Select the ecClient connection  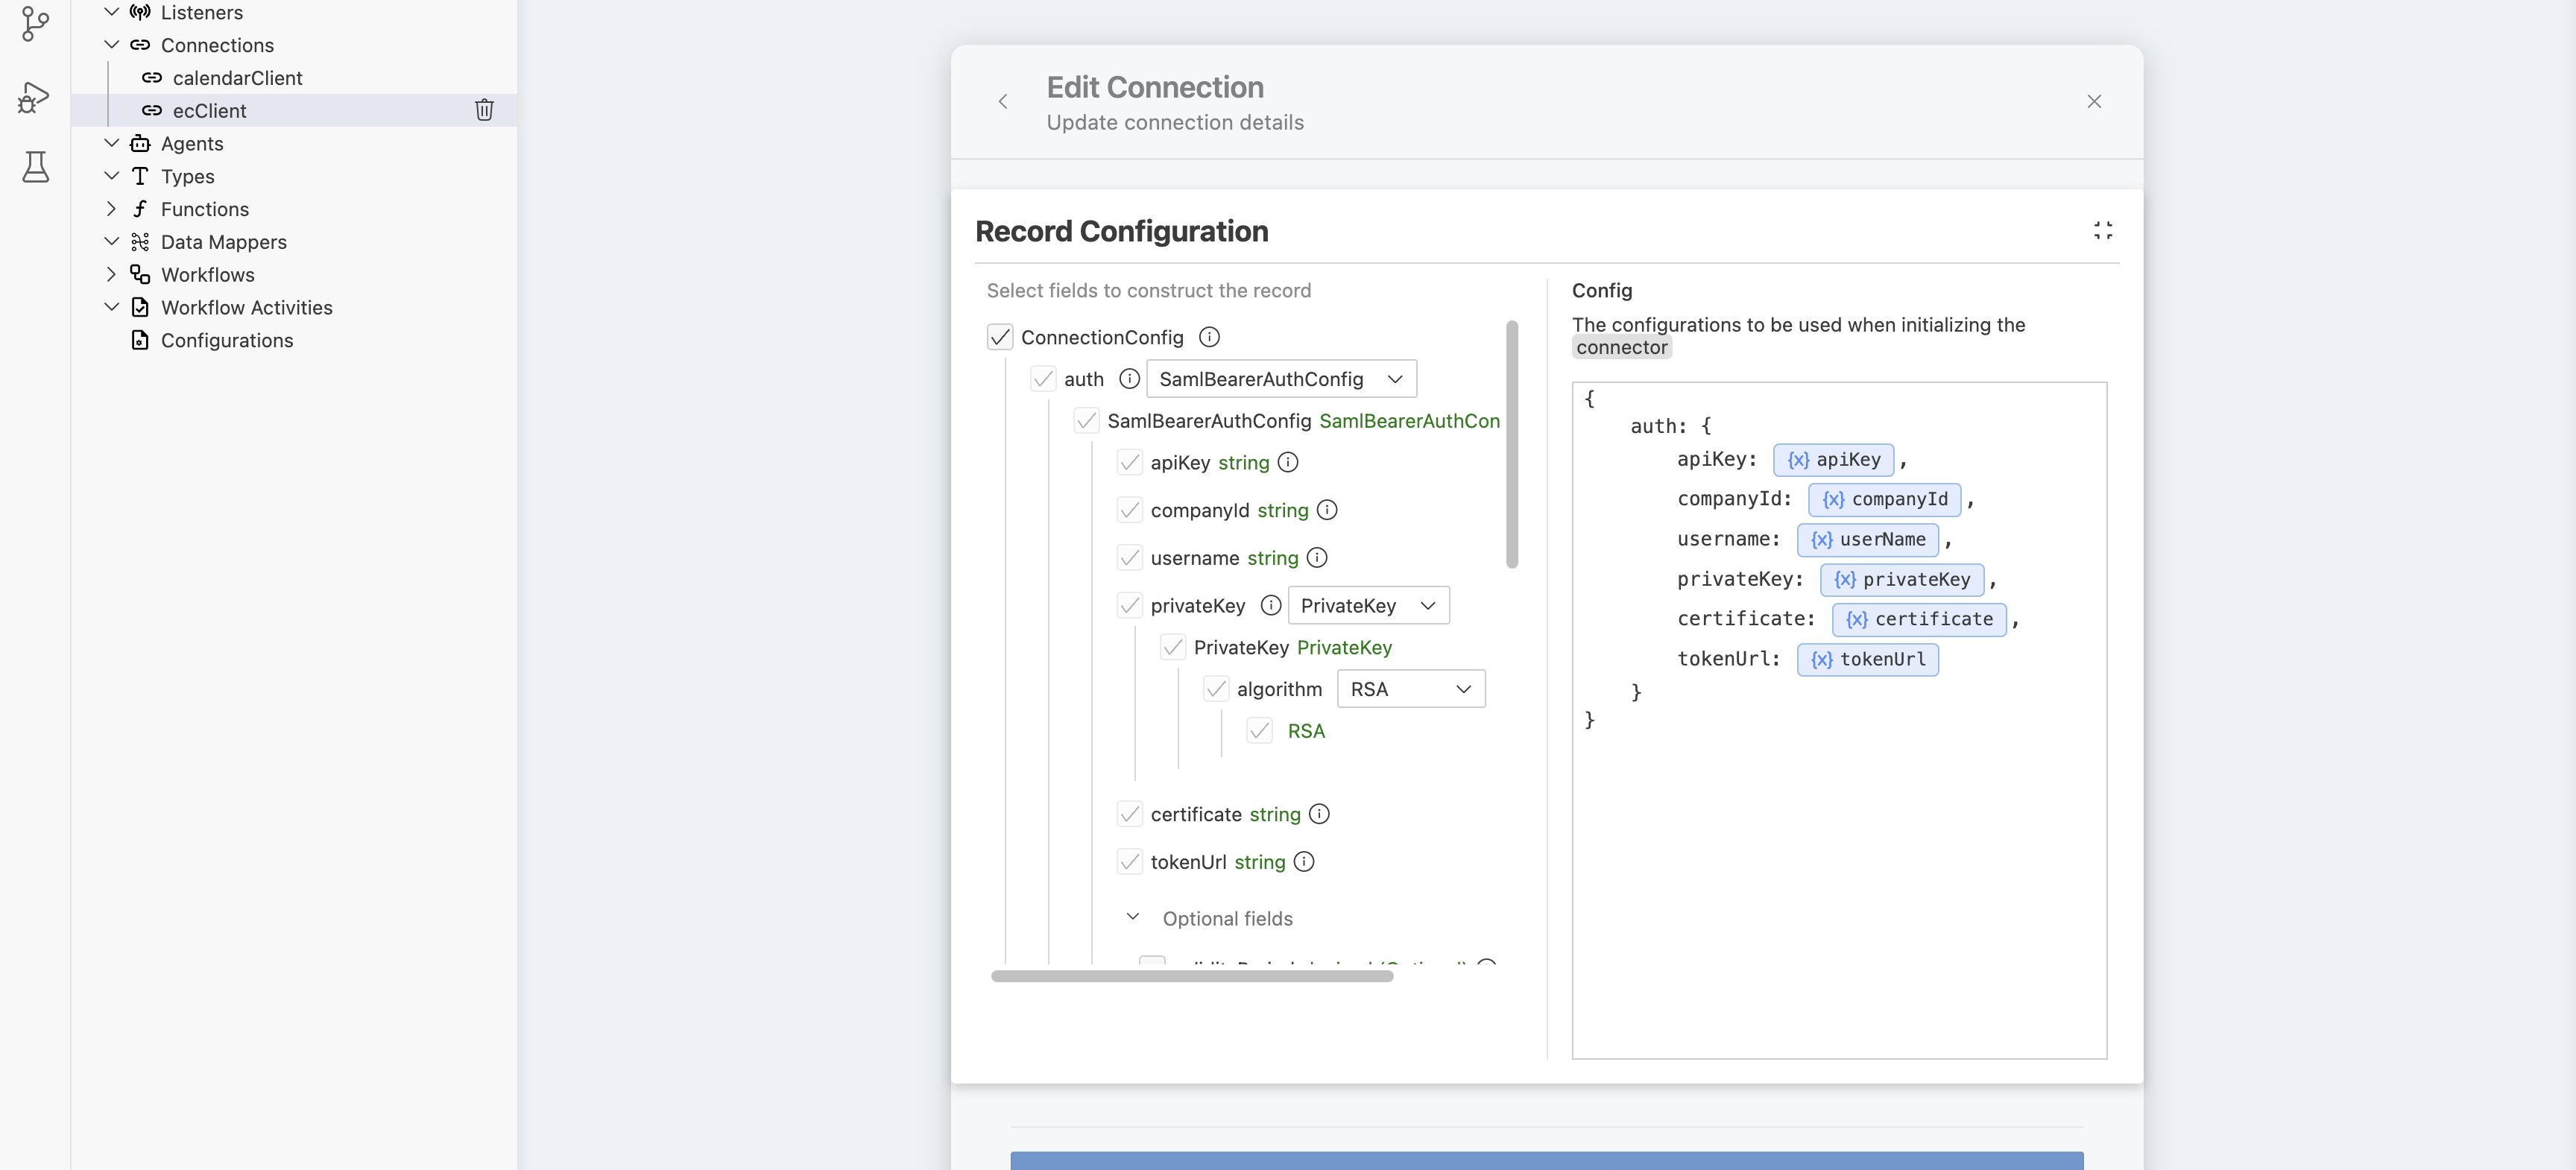[x=294, y=110]
